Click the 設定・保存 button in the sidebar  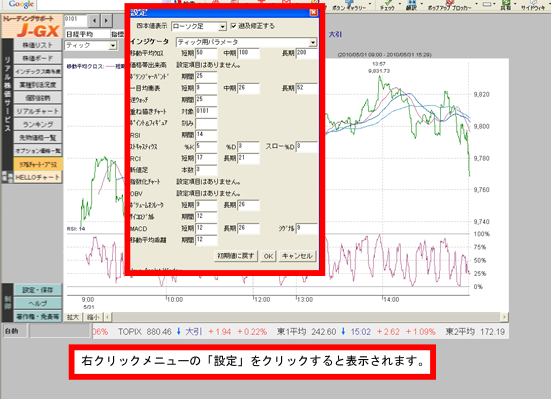(x=38, y=290)
